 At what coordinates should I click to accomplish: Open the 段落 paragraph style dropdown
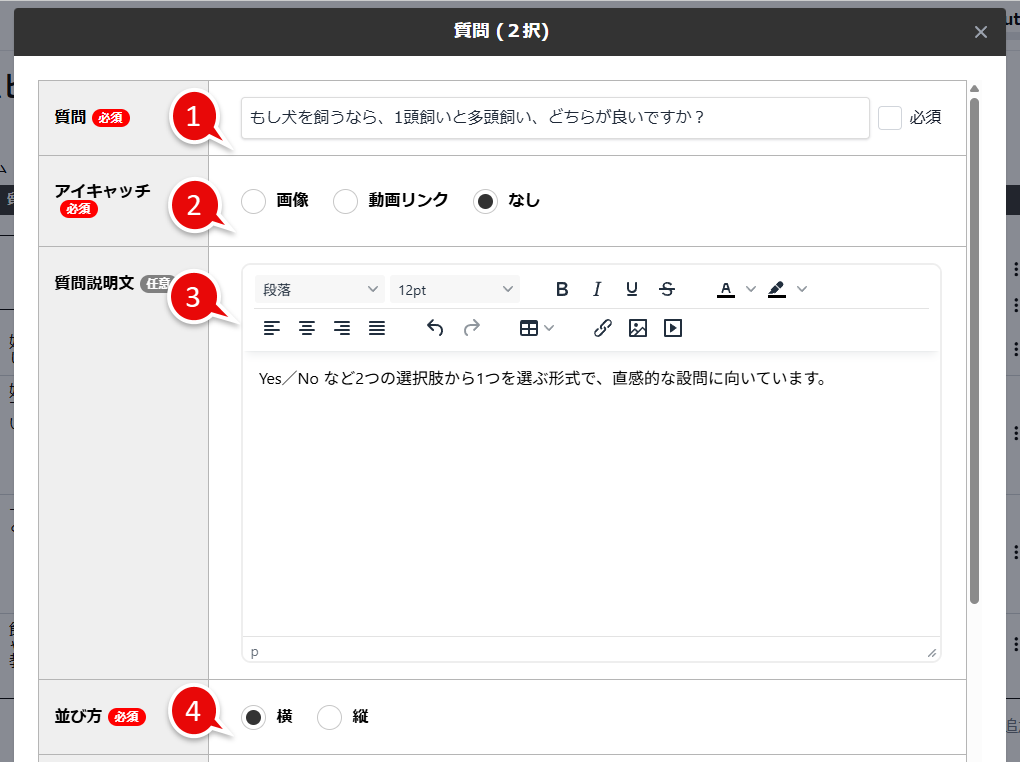coord(319,288)
